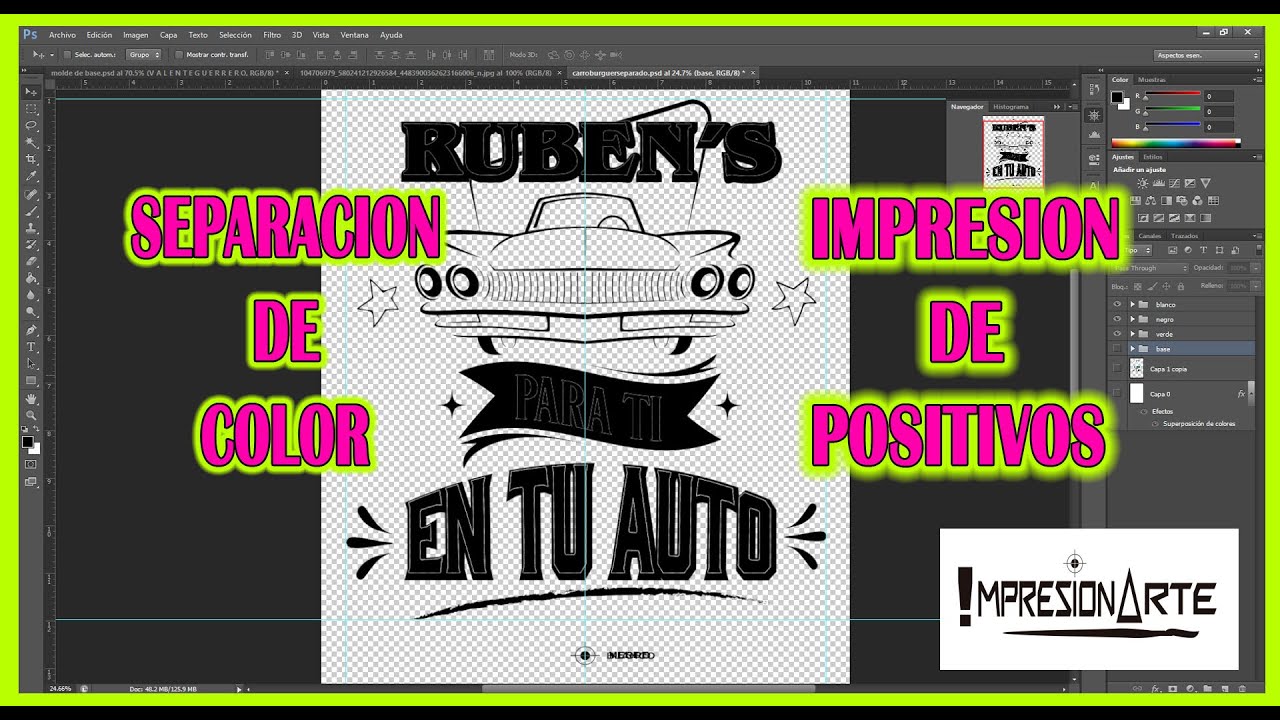Hide the verde layer group
1280x720 pixels.
pos(1117,334)
